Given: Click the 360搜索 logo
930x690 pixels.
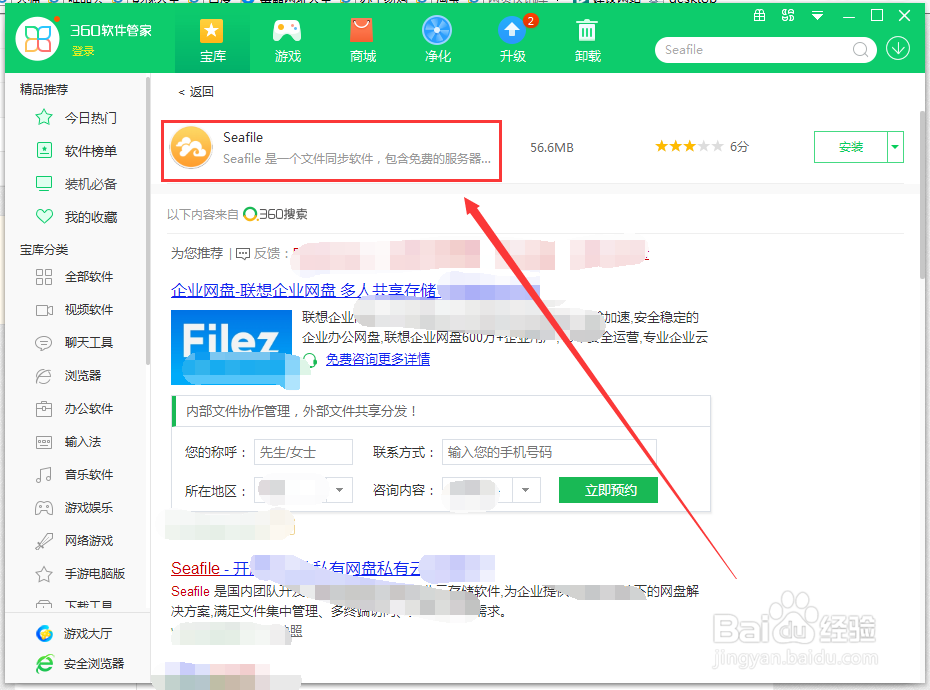Looking at the screenshot, I should (275, 214).
